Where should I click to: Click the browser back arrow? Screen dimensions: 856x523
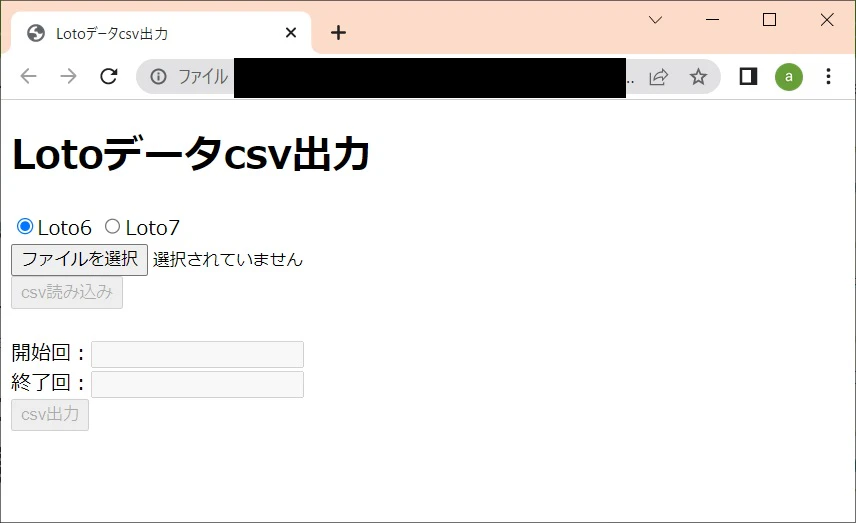28,76
